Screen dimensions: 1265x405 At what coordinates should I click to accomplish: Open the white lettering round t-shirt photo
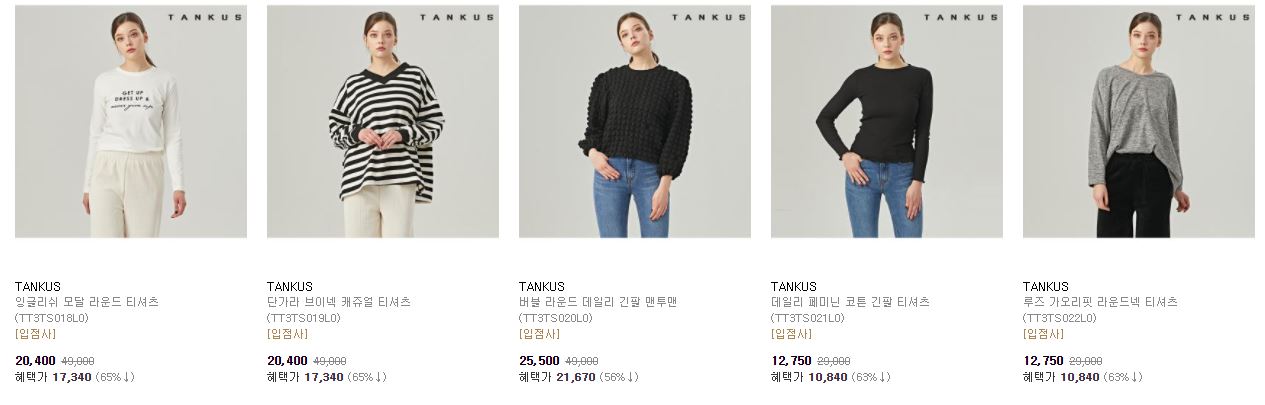[131, 121]
